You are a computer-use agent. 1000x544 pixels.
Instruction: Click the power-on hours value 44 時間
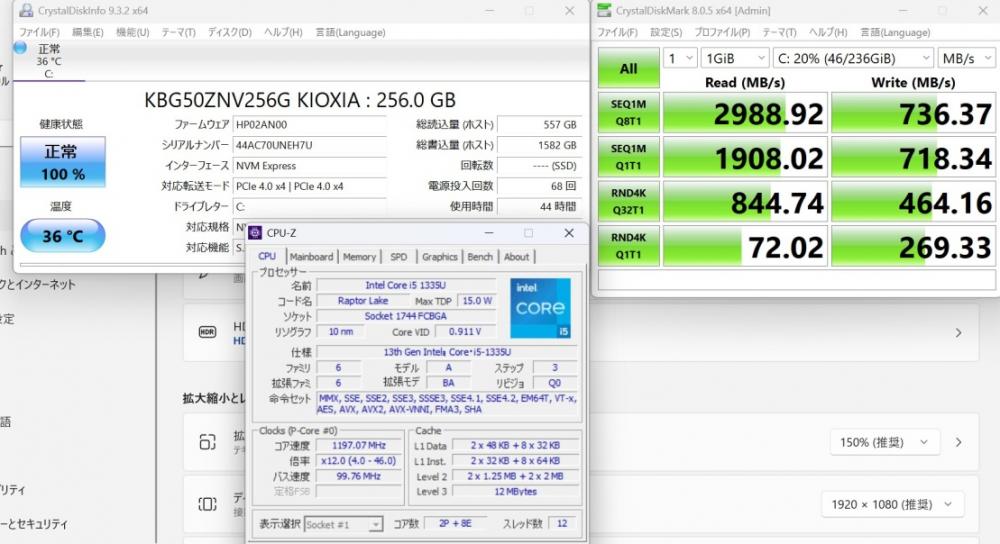pos(538,207)
